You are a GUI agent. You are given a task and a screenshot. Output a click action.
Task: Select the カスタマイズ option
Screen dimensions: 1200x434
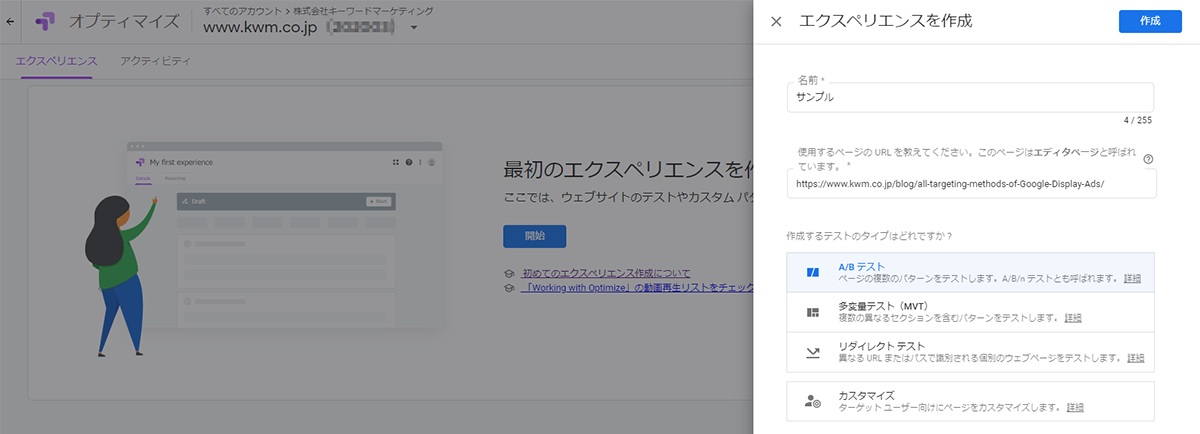pyautogui.click(x=970, y=401)
